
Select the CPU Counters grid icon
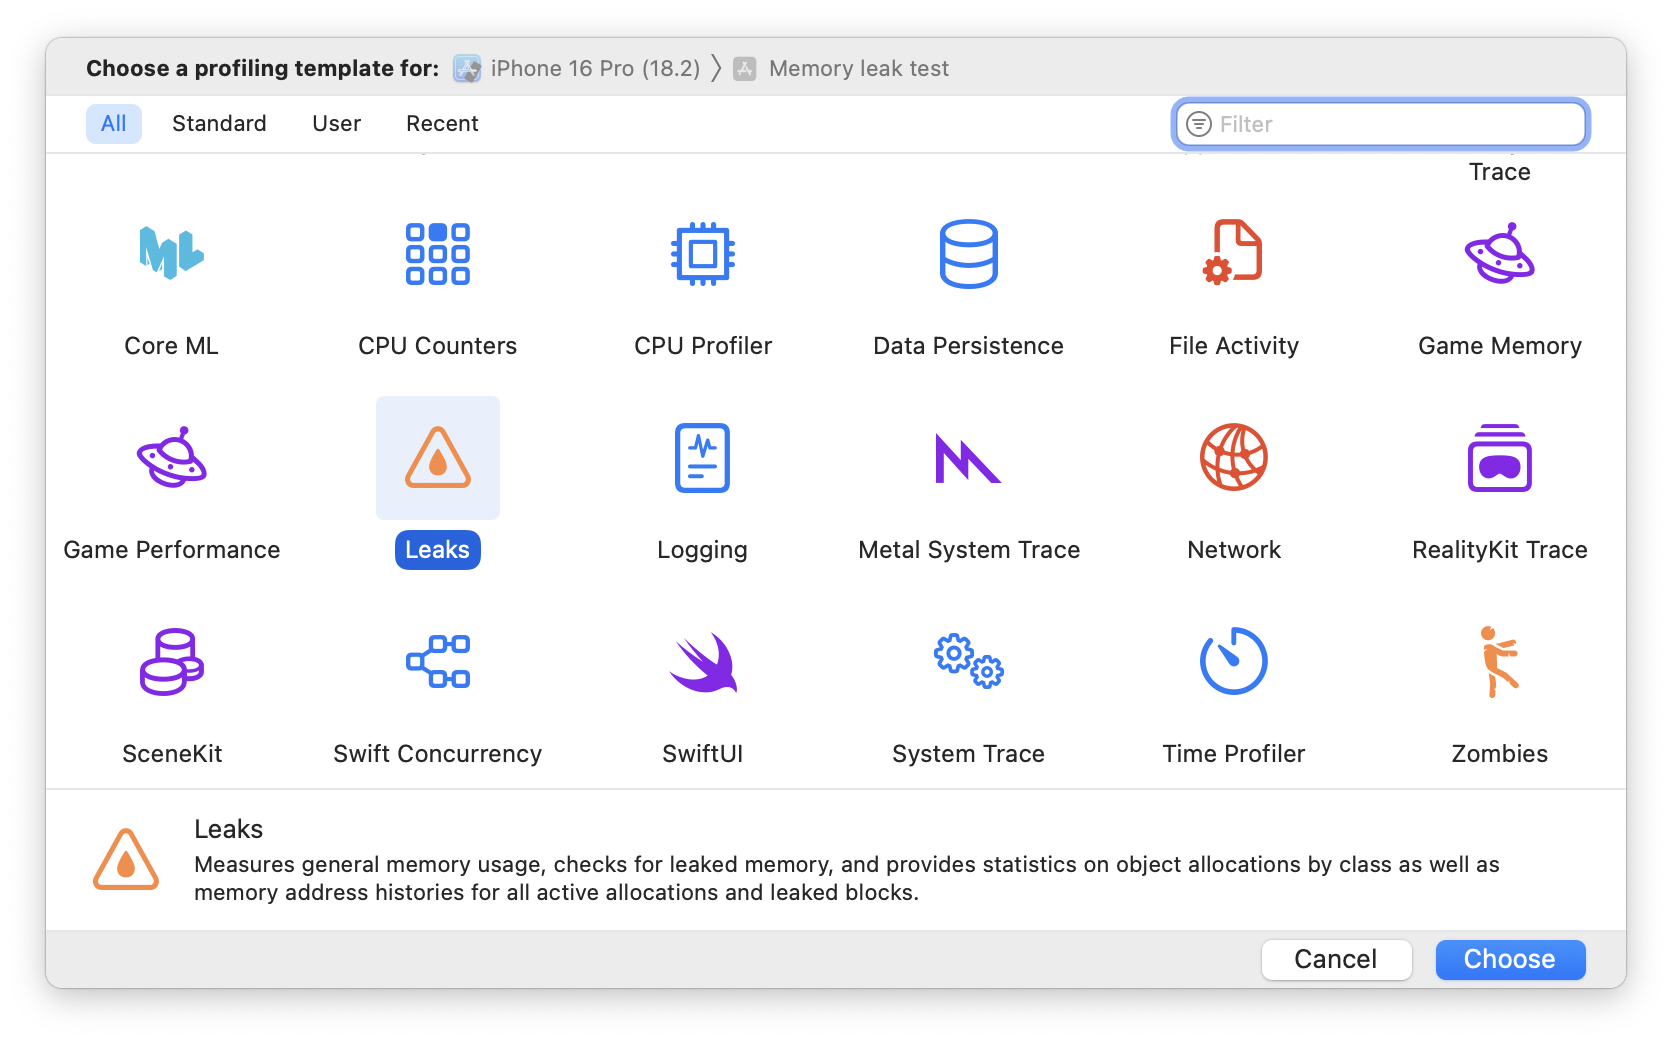(438, 254)
